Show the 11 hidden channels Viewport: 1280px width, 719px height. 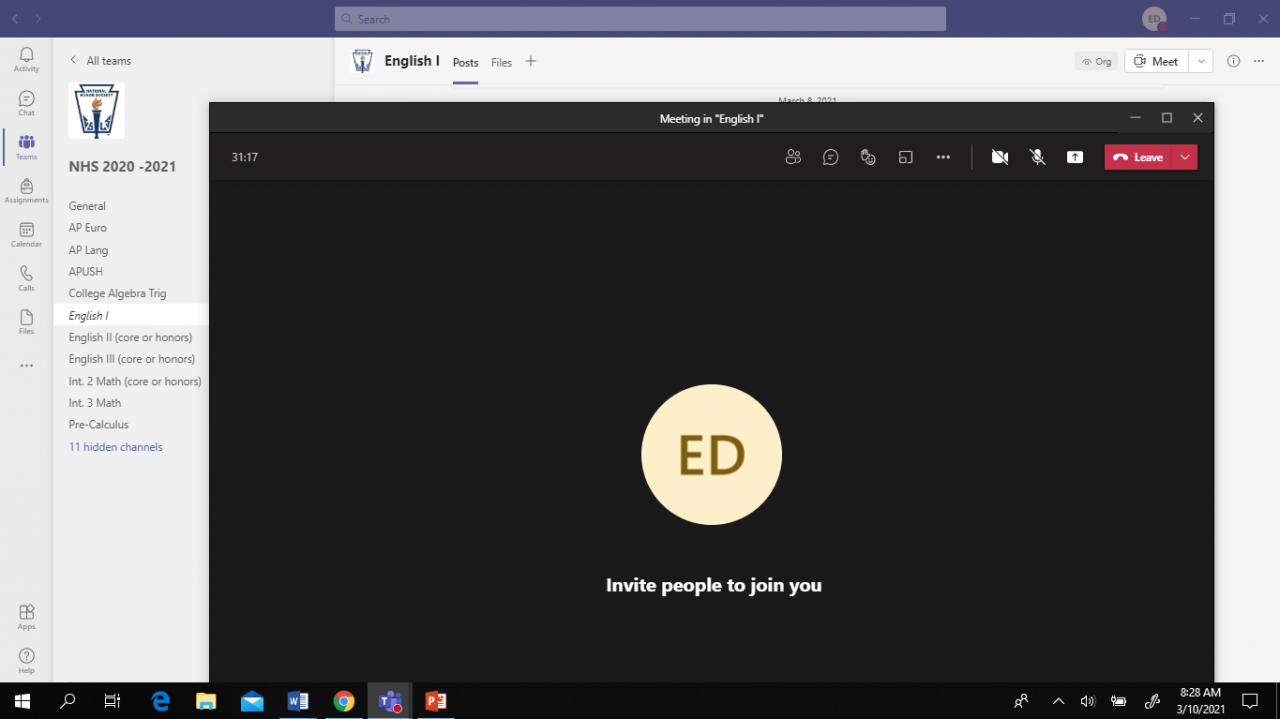(x=115, y=447)
